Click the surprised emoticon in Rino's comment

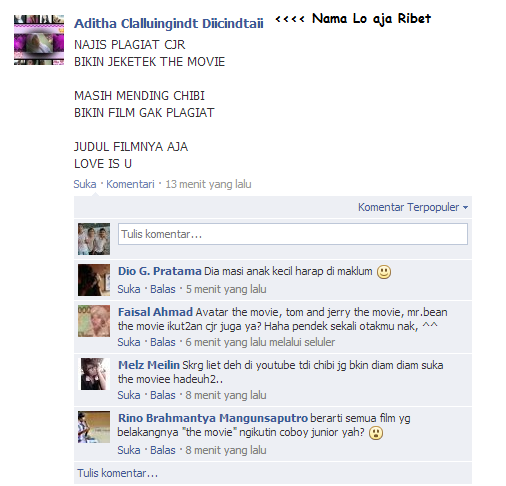(376, 433)
